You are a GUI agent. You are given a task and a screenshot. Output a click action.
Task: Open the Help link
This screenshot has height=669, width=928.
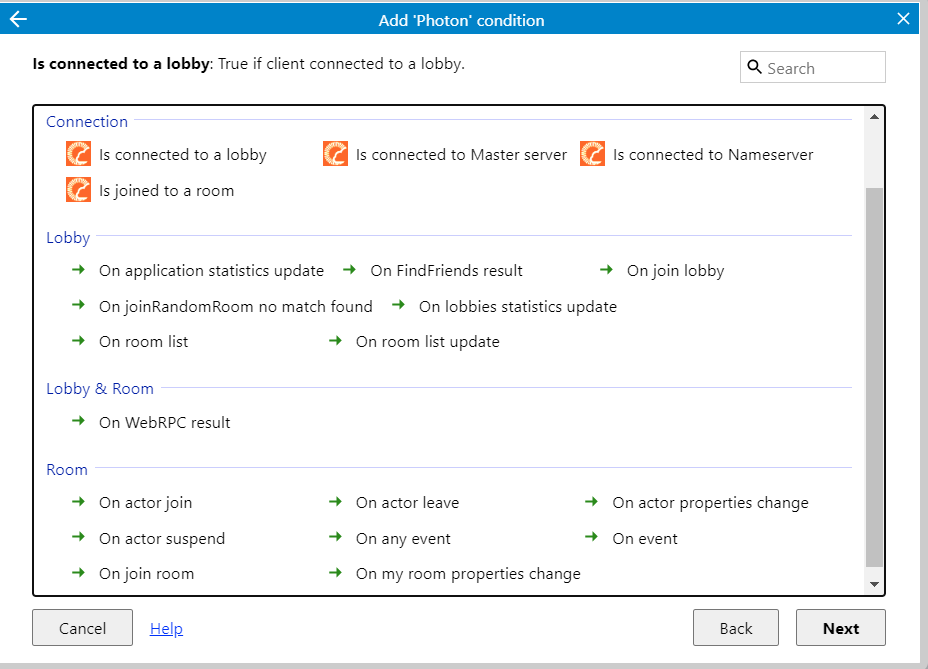pos(166,628)
